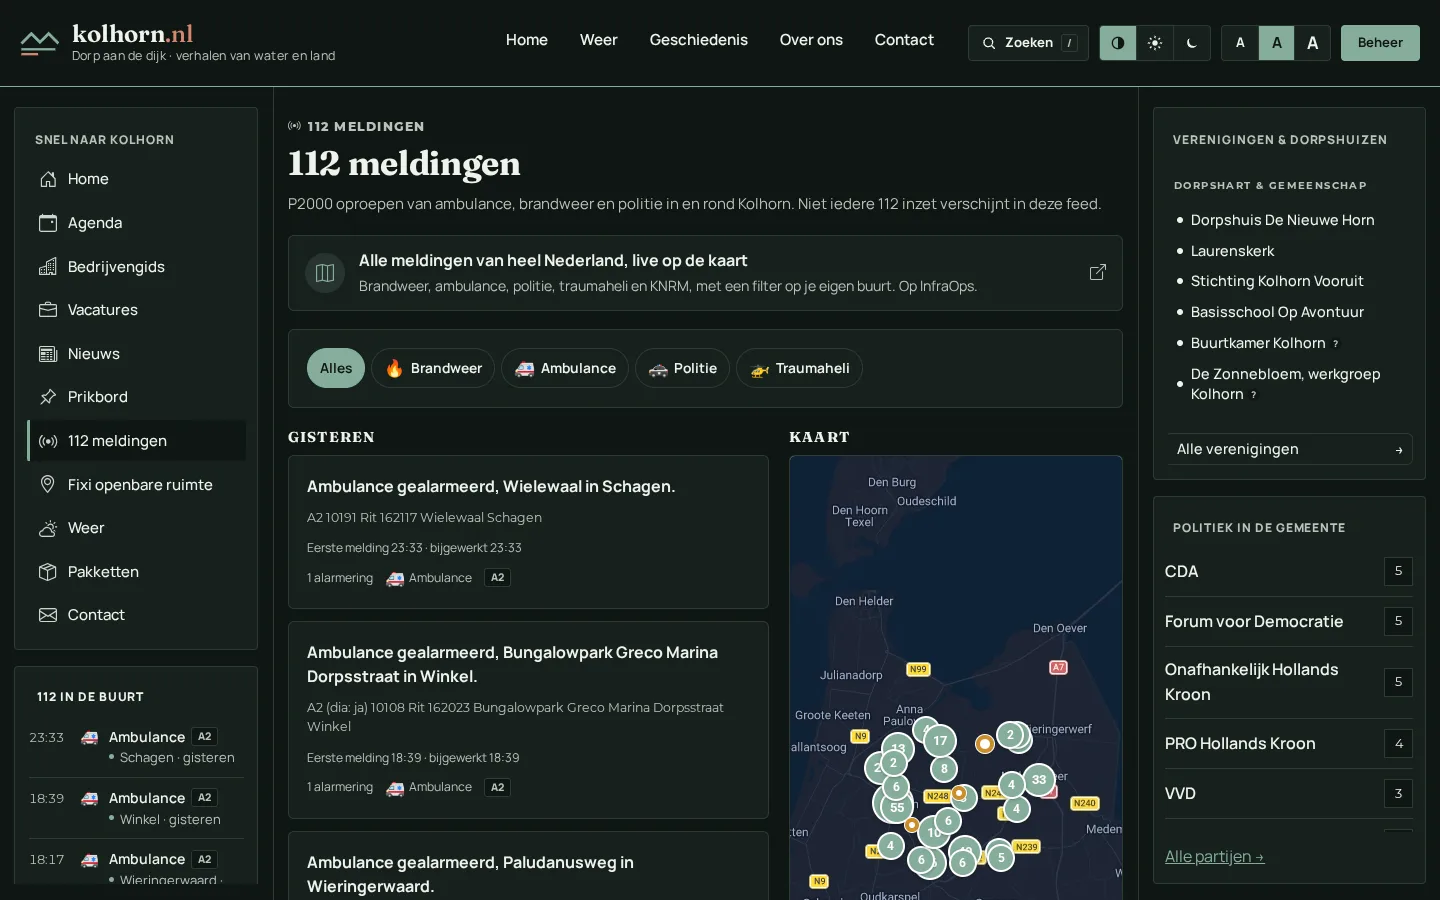Open Dorpshuis De Nieuwe Horn

coord(1282,220)
